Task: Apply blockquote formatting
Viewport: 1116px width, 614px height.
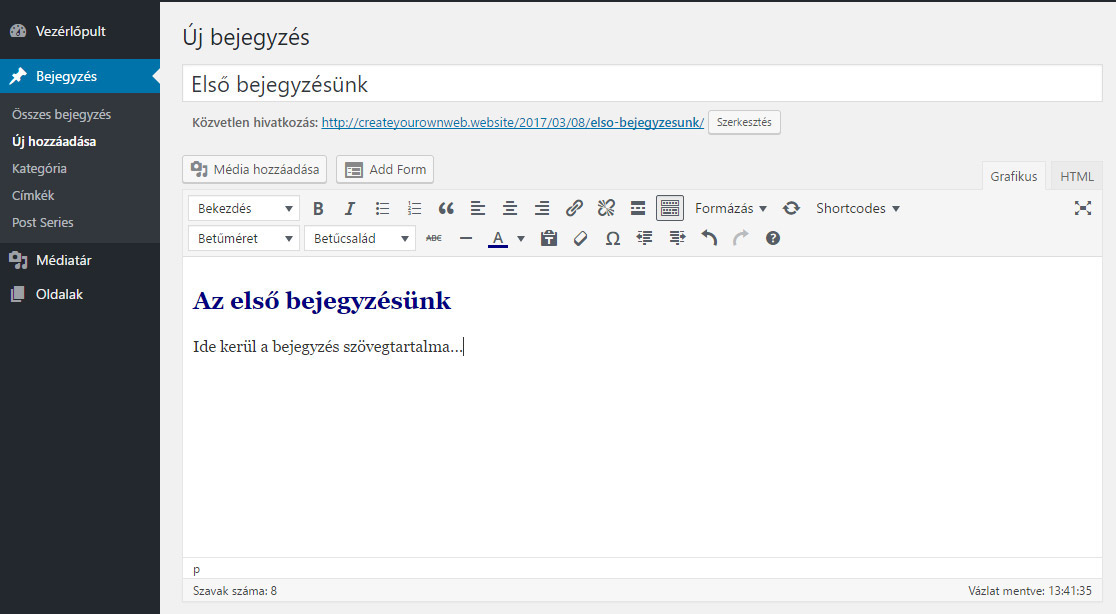Action: coord(446,208)
